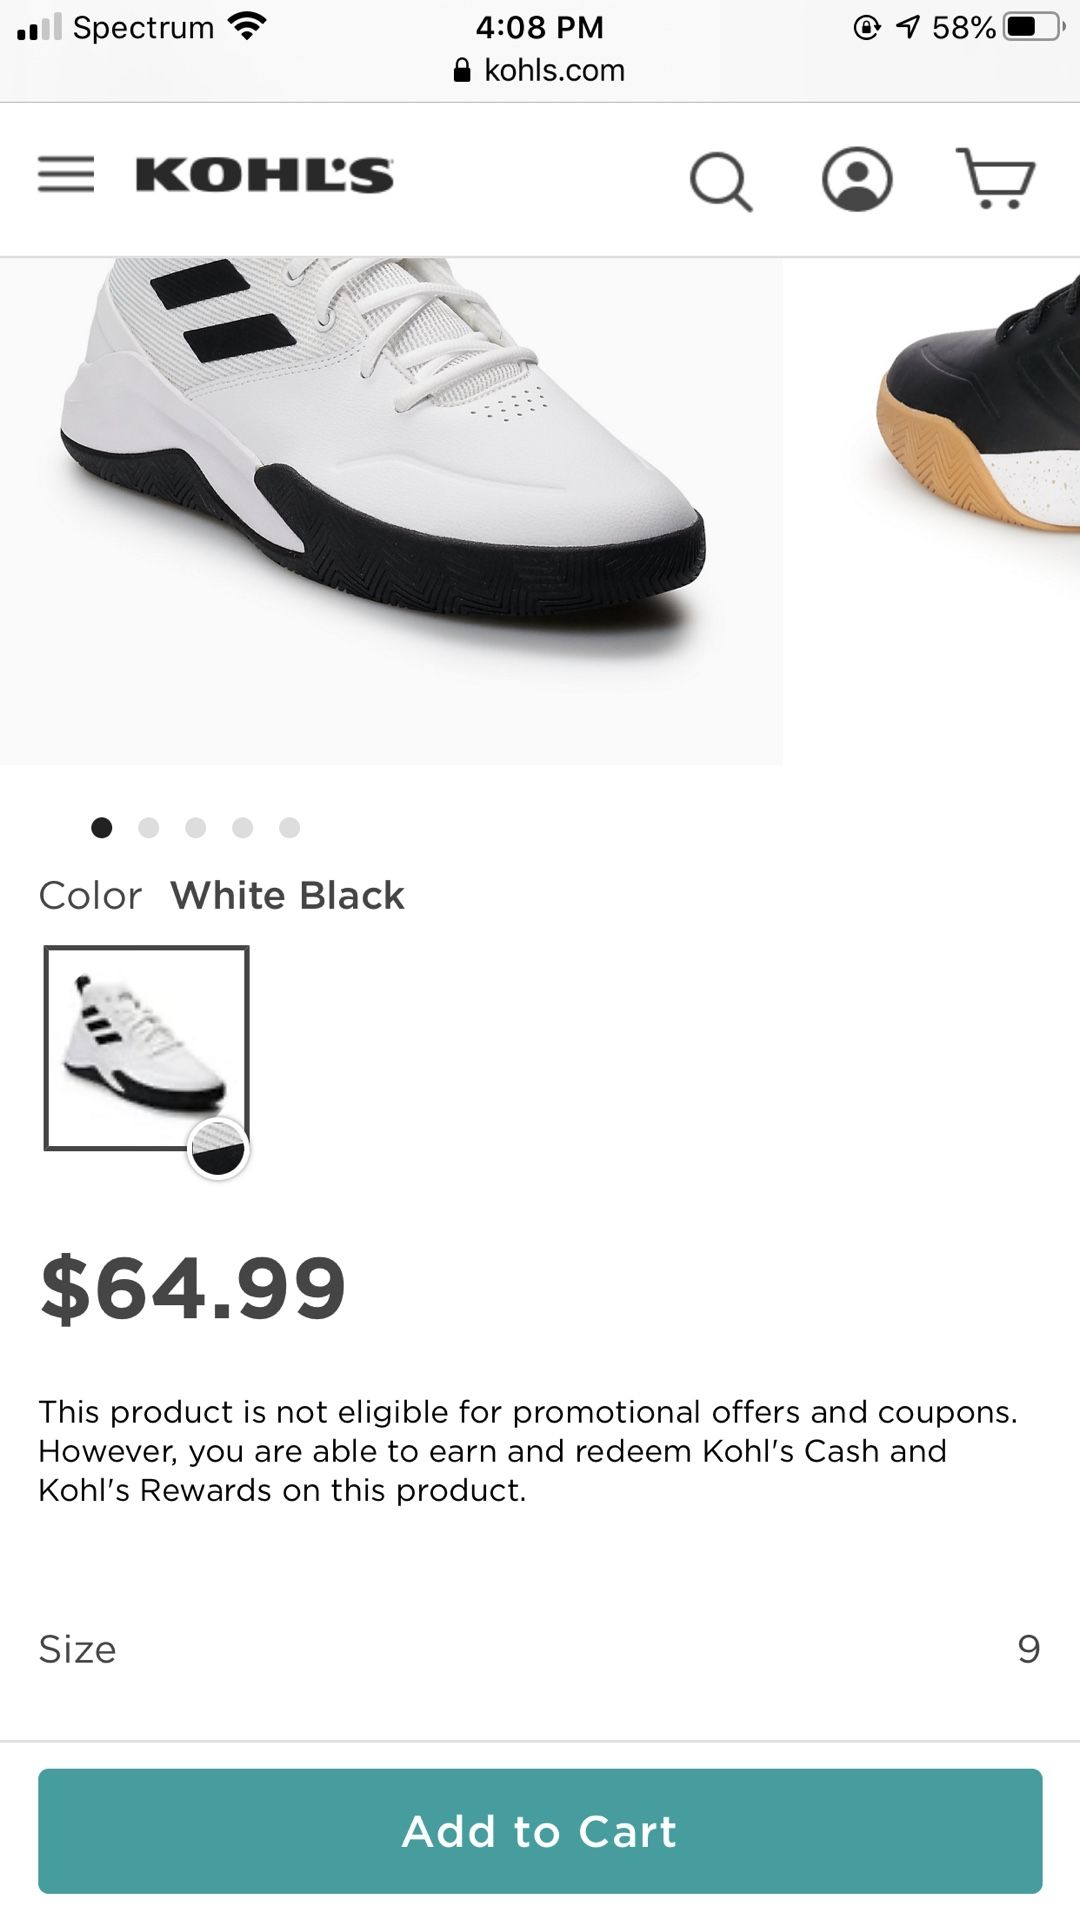
Task: Jump to the fifth carousel dot
Action: pyautogui.click(x=289, y=827)
